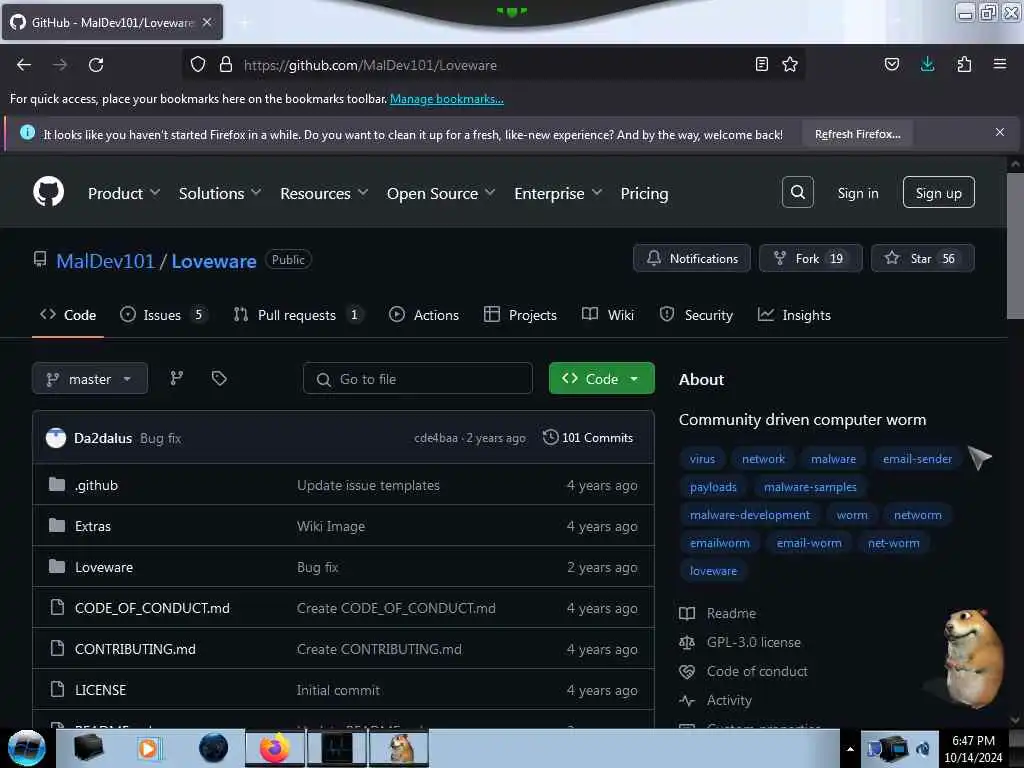Click the Sign in link

[x=857, y=193]
